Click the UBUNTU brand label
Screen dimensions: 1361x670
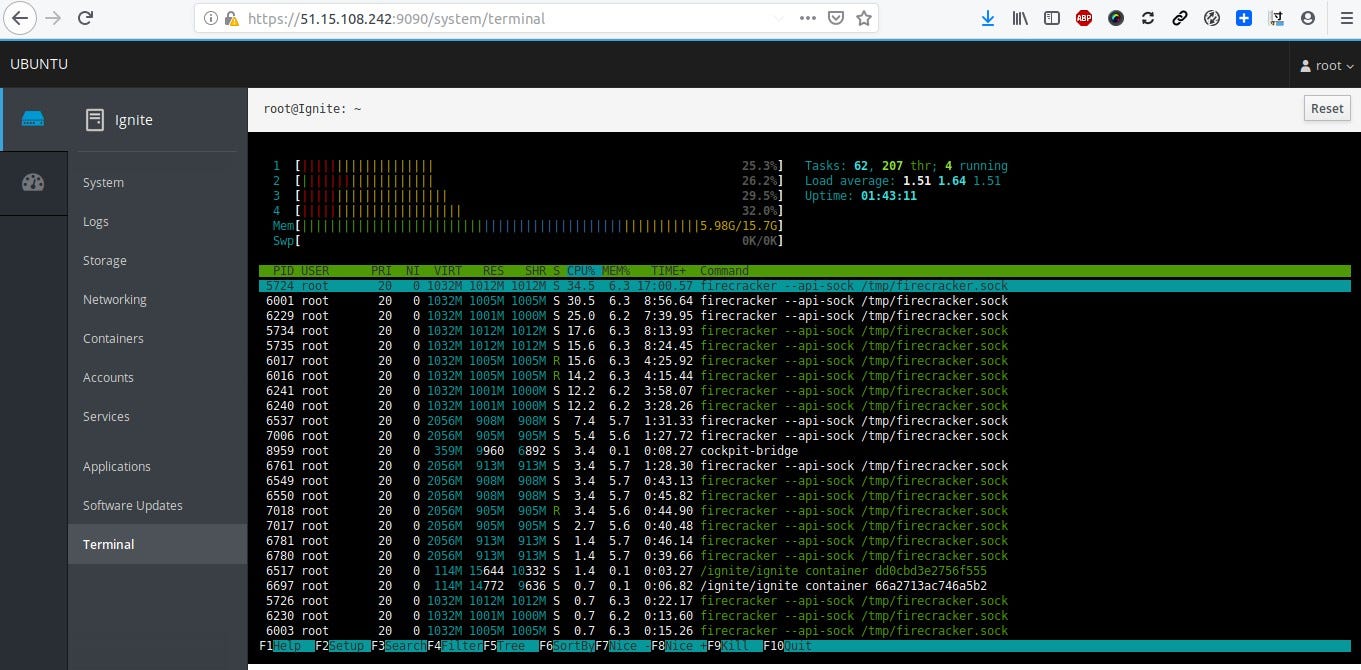click(x=39, y=65)
